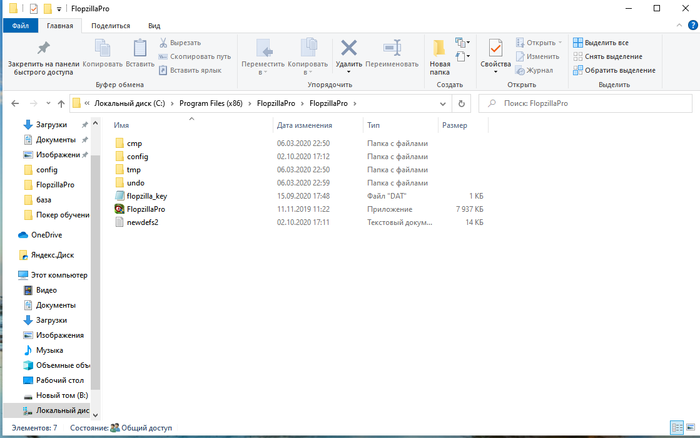This screenshot has height=438, width=700.
Task: Open the Easy access dropdown in Create group
Action: (462, 57)
